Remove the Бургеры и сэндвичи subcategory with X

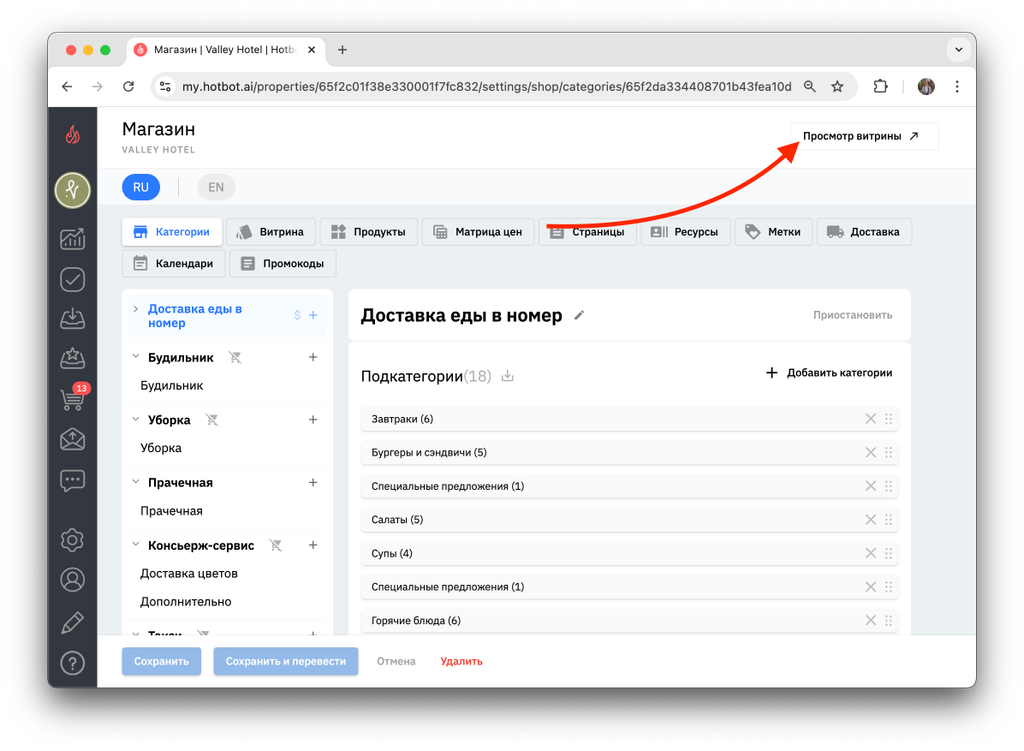871,453
